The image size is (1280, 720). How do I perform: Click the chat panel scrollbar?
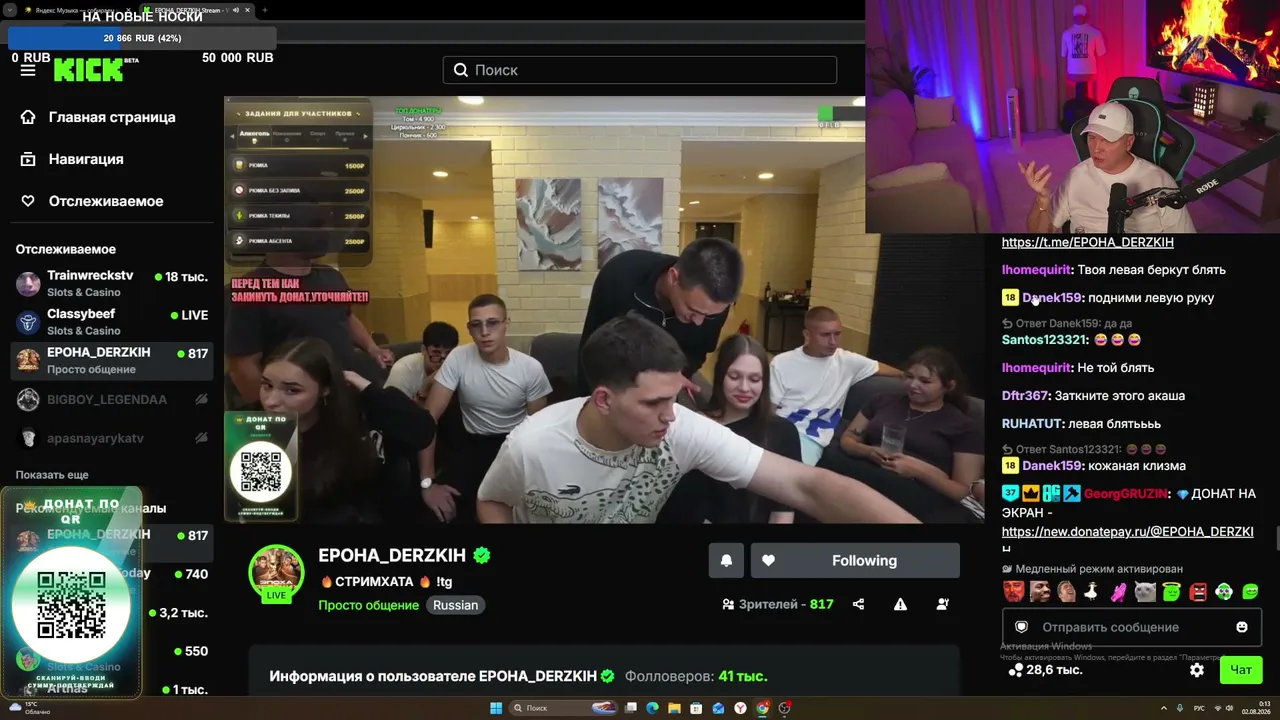pos(1277,538)
